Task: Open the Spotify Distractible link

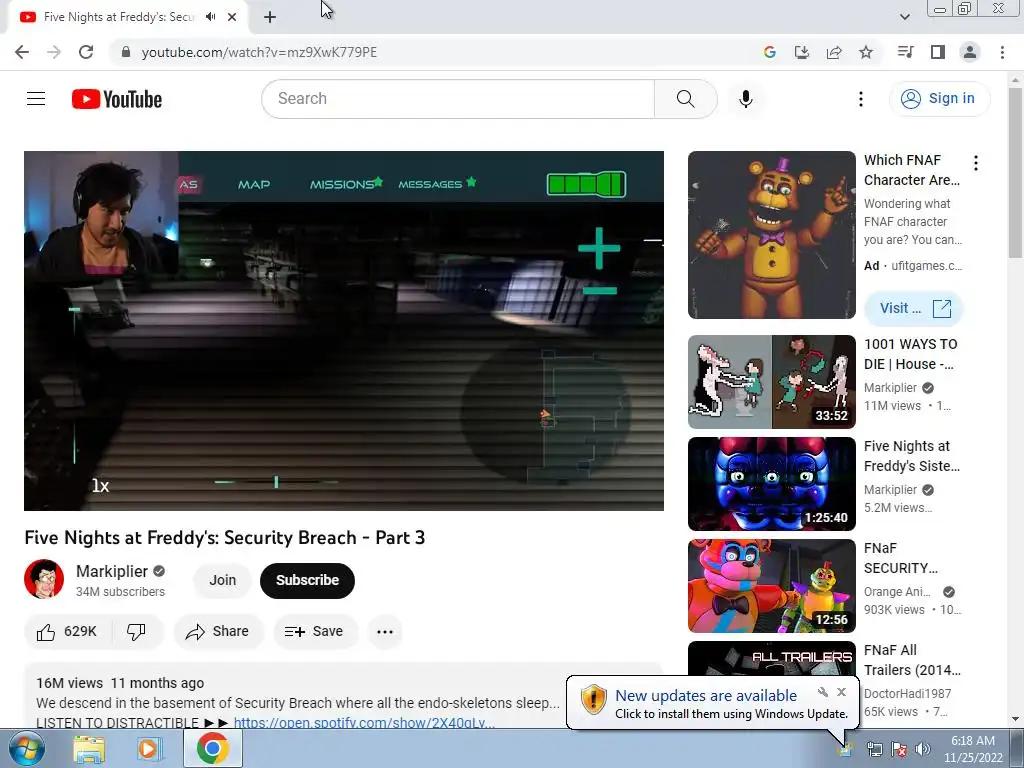Action: point(364,722)
